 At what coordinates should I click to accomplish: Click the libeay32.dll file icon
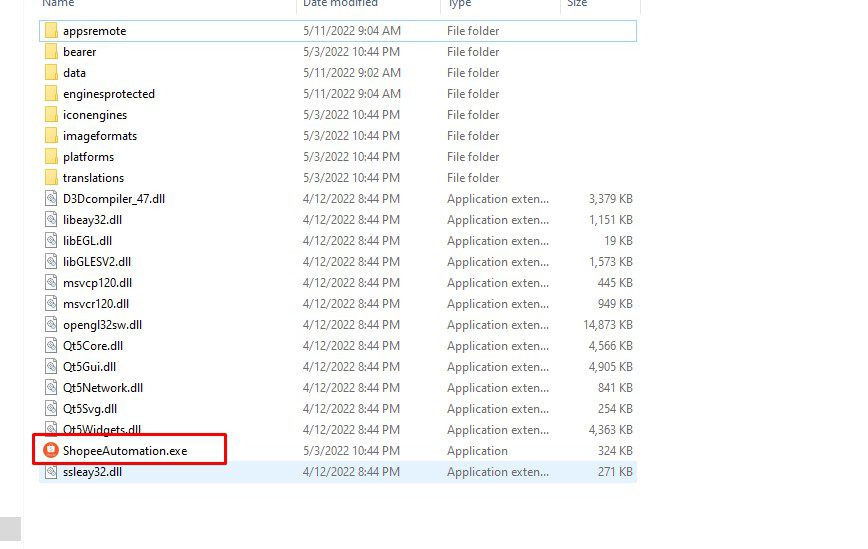(51, 220)
